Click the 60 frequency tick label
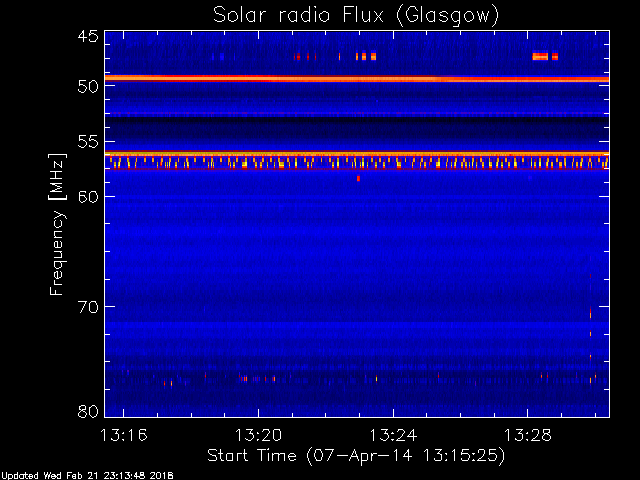640x480 pixels. [x=88, y=197]
